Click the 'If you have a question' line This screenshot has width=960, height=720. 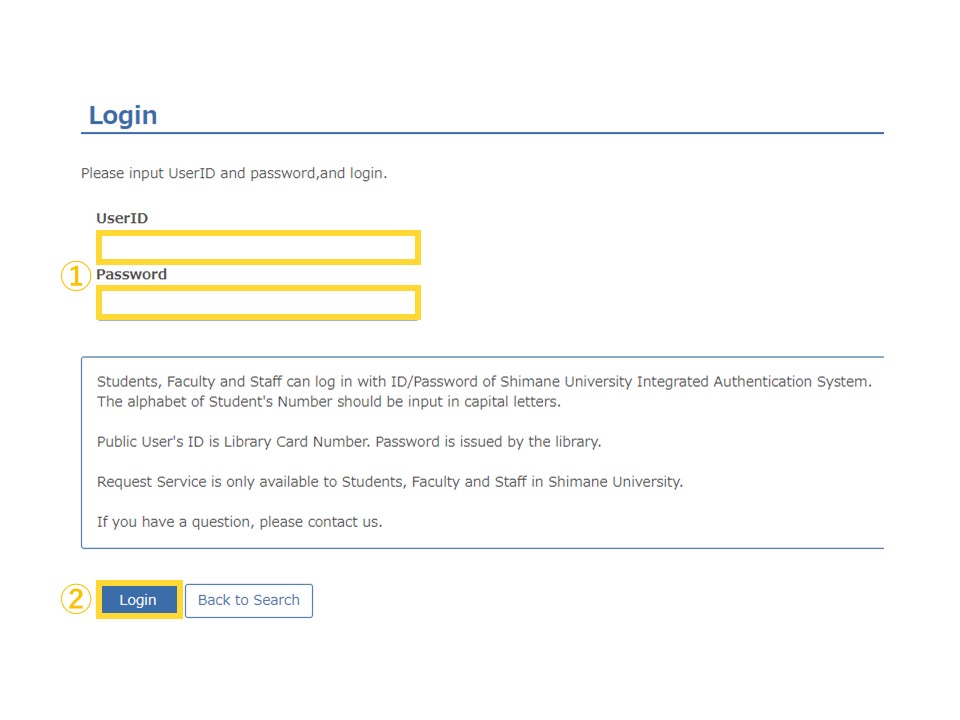(x=239, y=522)
